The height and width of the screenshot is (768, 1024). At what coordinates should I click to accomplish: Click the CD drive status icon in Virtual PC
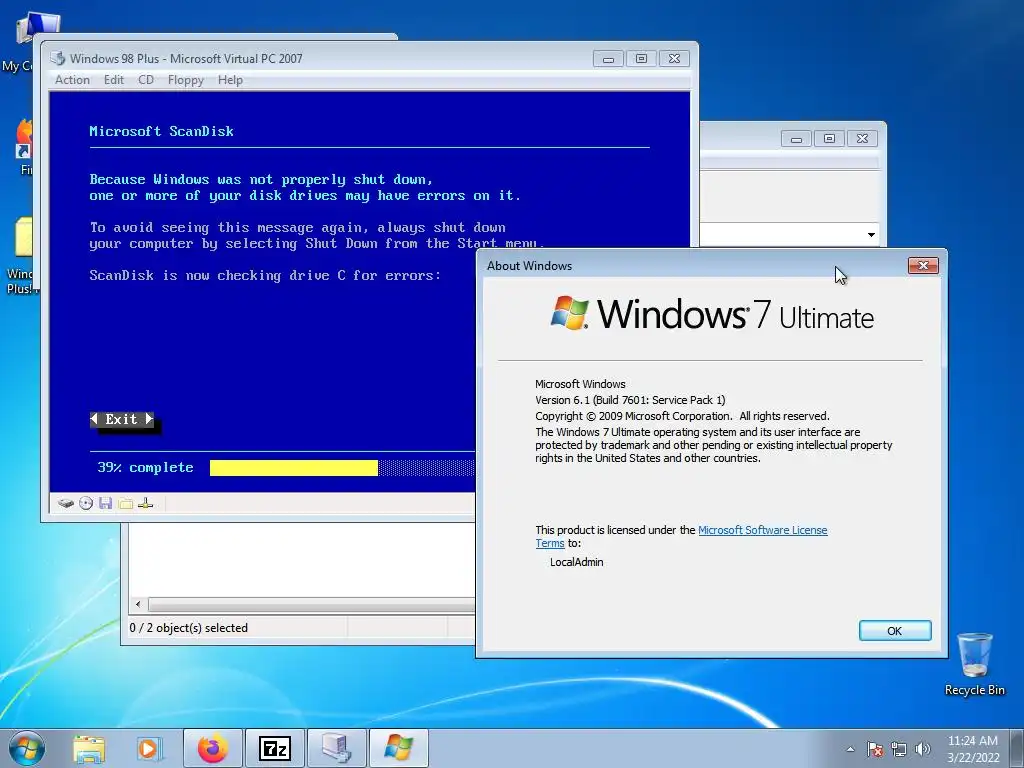click(86, 503)
